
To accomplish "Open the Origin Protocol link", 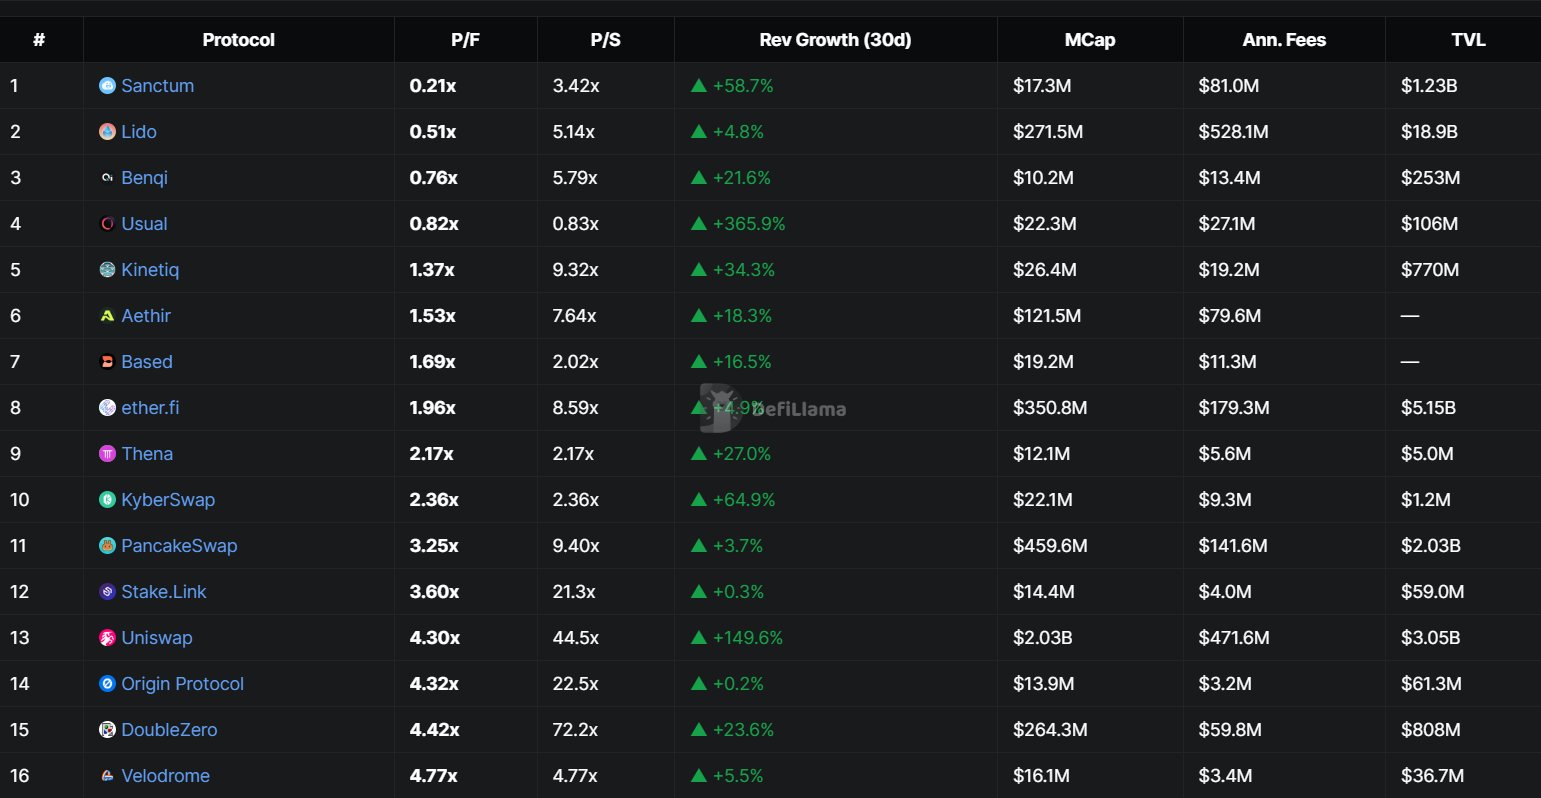I will 182,684.
